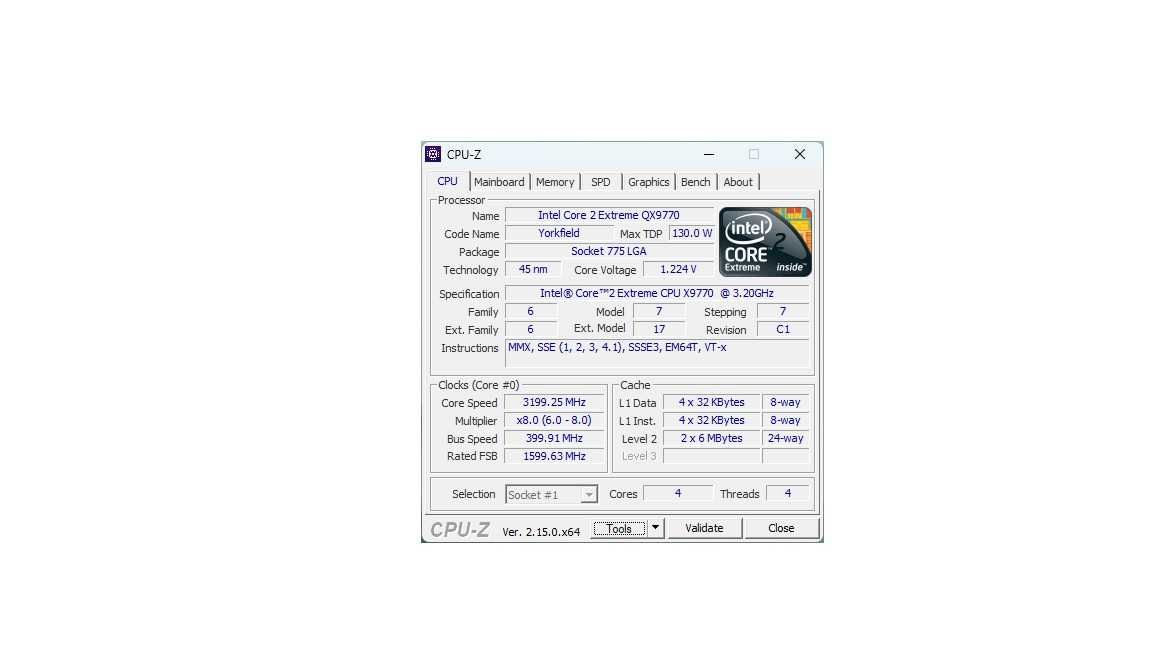Click the Ext. Model value 17

pyautogui.click(x=659, y=329)
